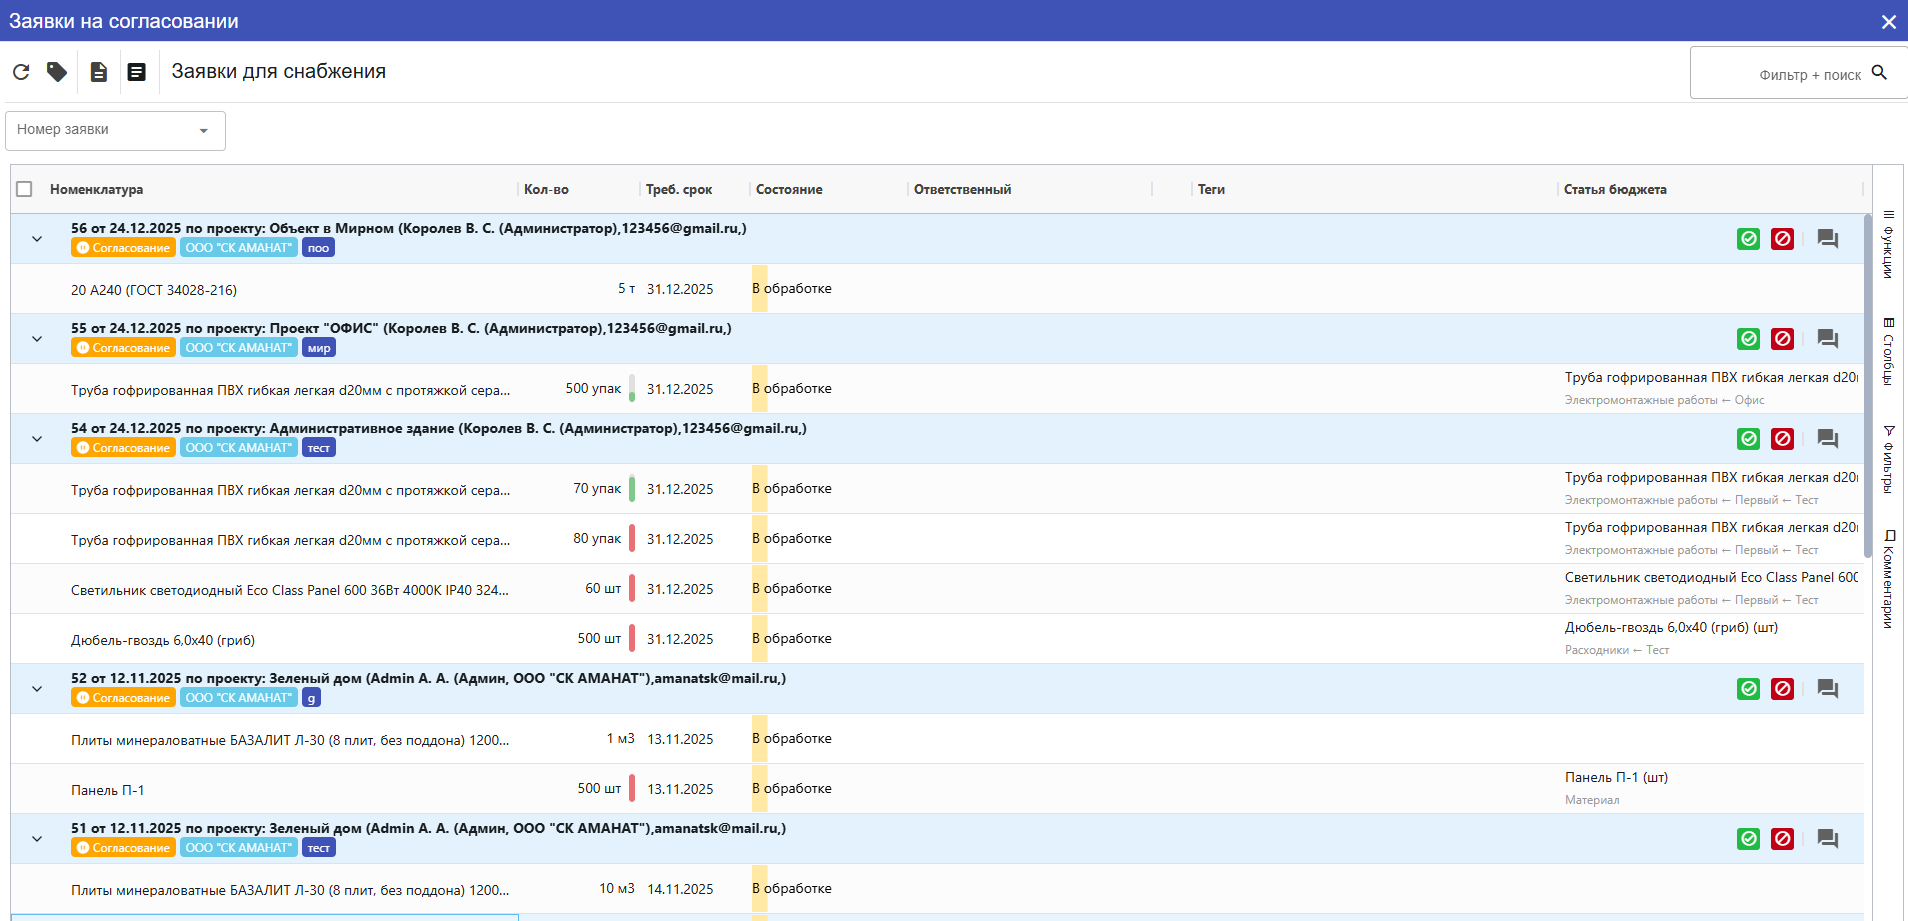Toggle the select-all checkbox in the table header
Viewport: 1908px width, 921px height.
click(x=25, y=189)
